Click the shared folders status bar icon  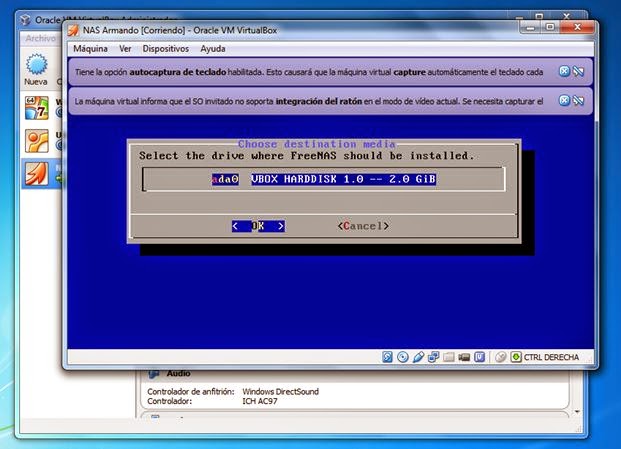449,357
